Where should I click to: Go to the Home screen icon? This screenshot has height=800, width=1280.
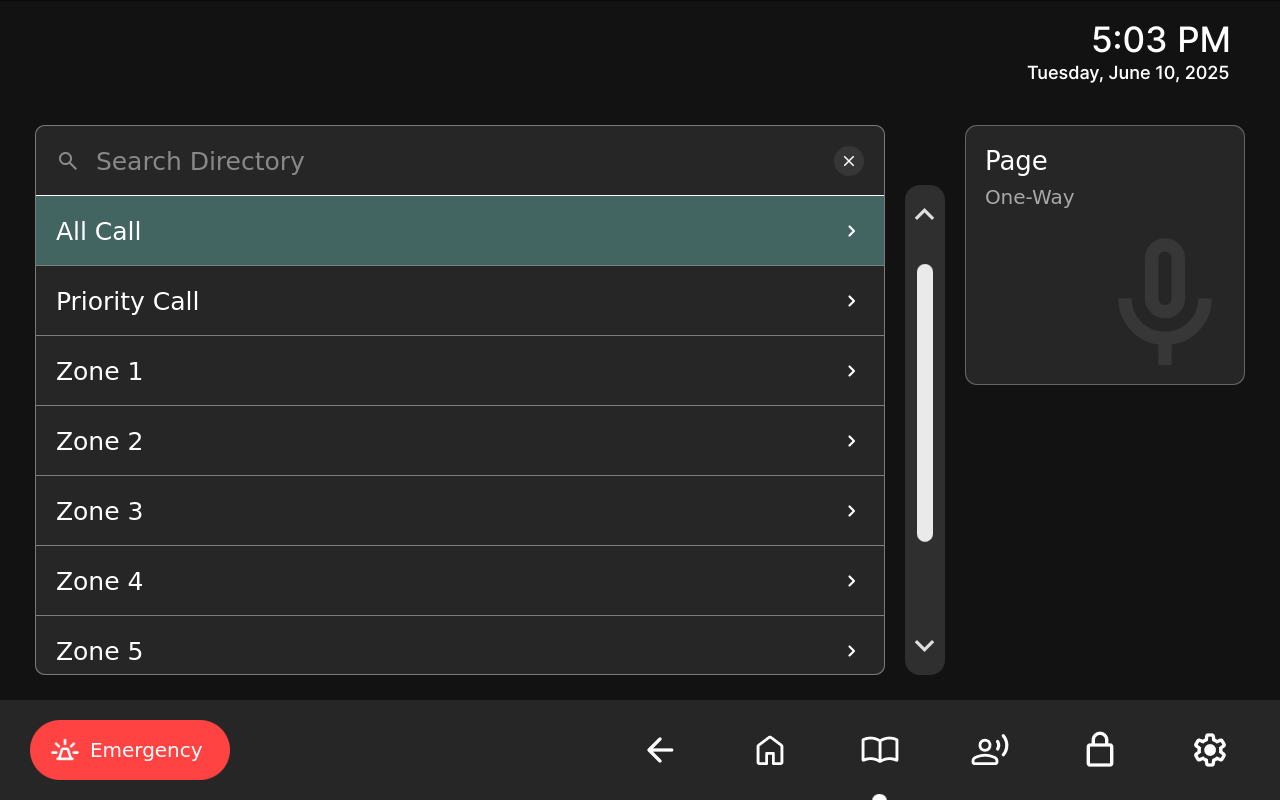coord(770,750)
